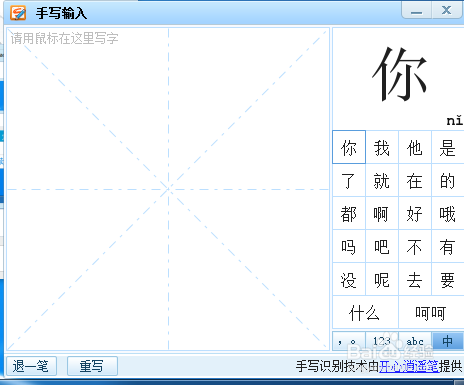The image size is (464, 385).
Task: Insert the character 哦
Action: pos(448,213)
